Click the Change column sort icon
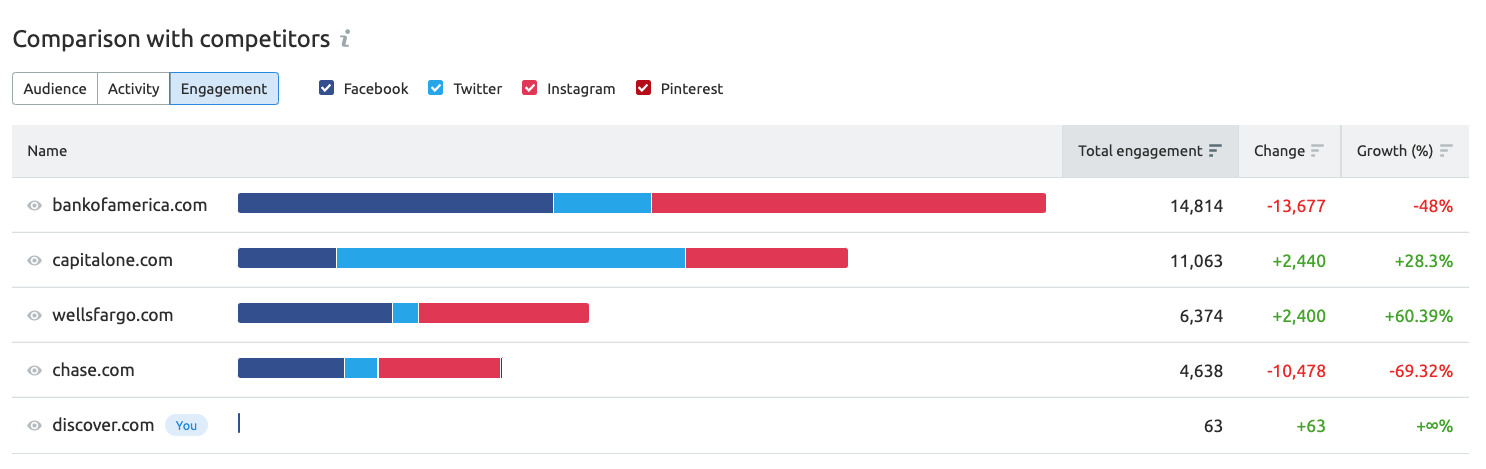 pos(1317,151)
